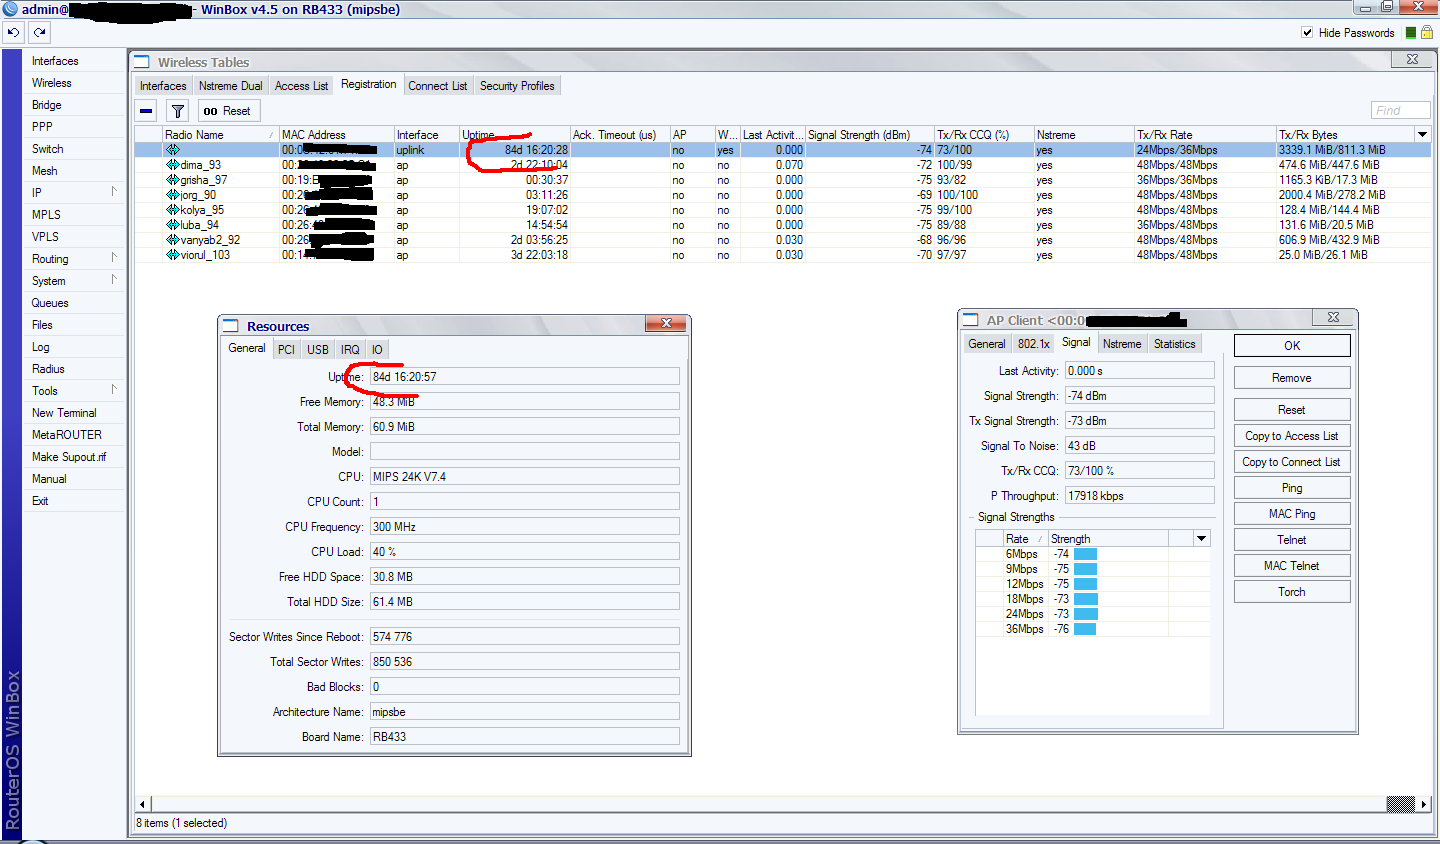Toggle the Hide Passwords checkbox
1440x844 pixels.
tap(1307, 33)
